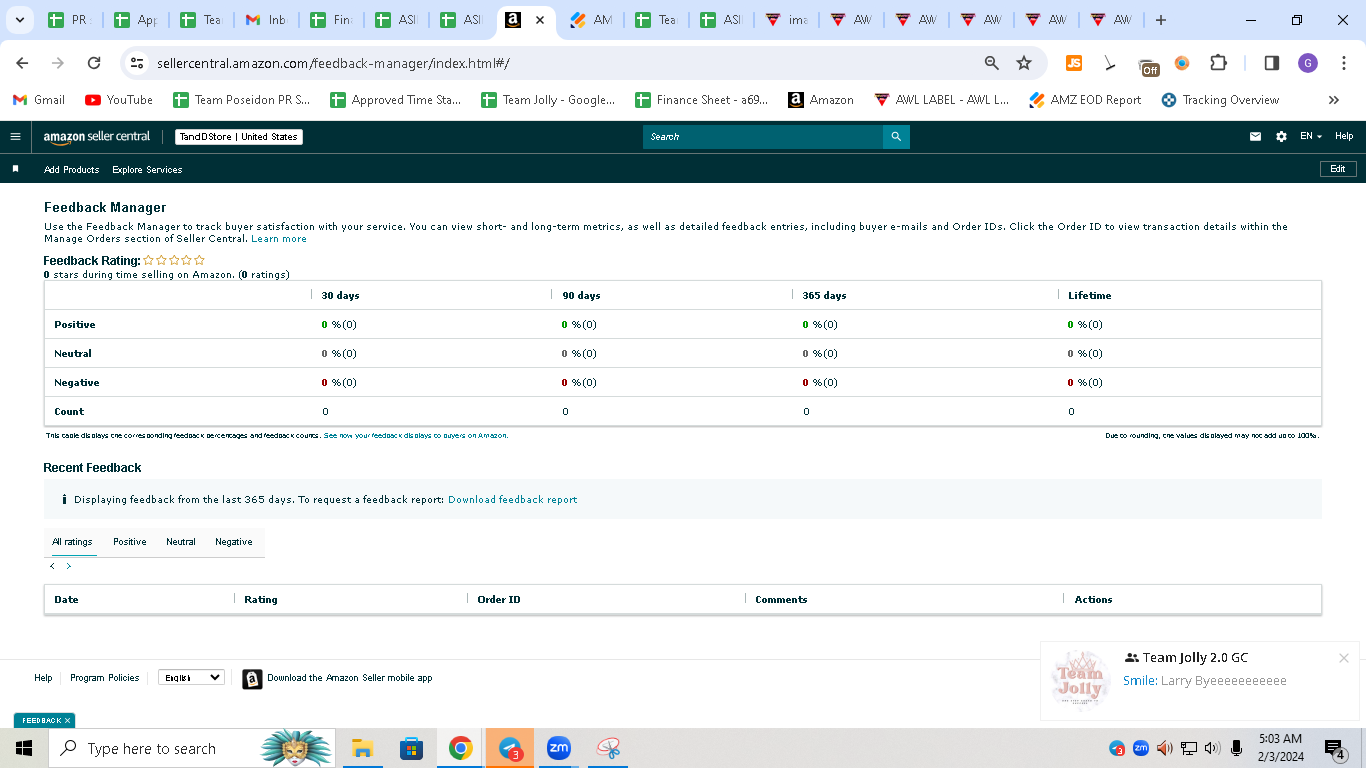This screenshot has height=768, width=1366.
Task: Select the Positive ratings tab
Action: [130, 542]
